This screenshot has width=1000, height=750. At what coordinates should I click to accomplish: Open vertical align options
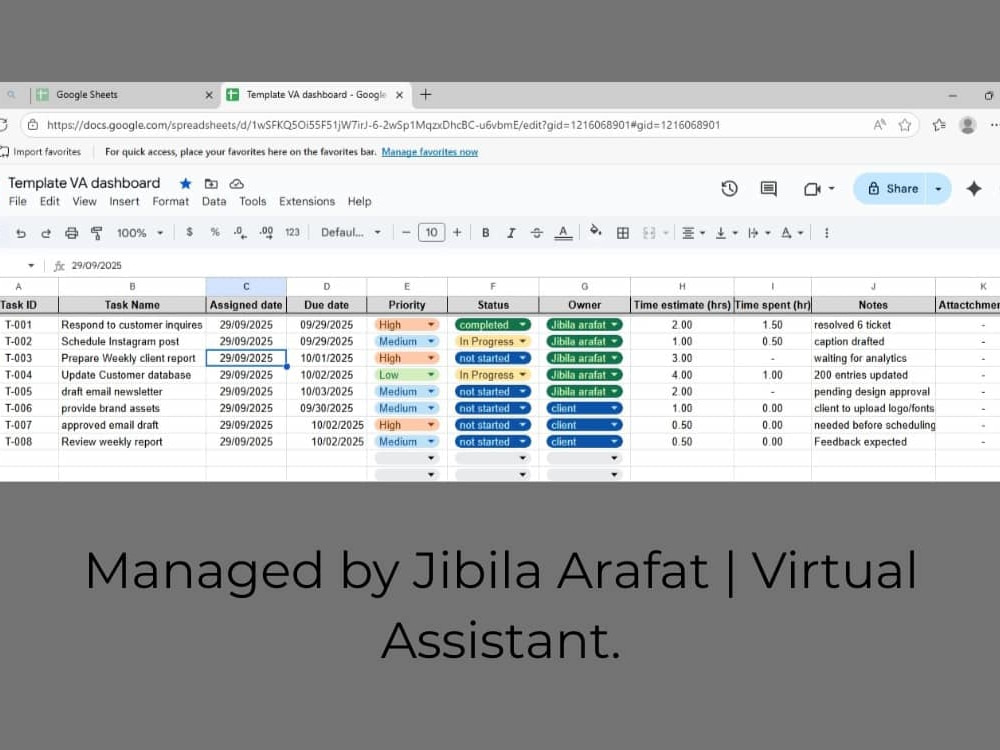(726, 233)
